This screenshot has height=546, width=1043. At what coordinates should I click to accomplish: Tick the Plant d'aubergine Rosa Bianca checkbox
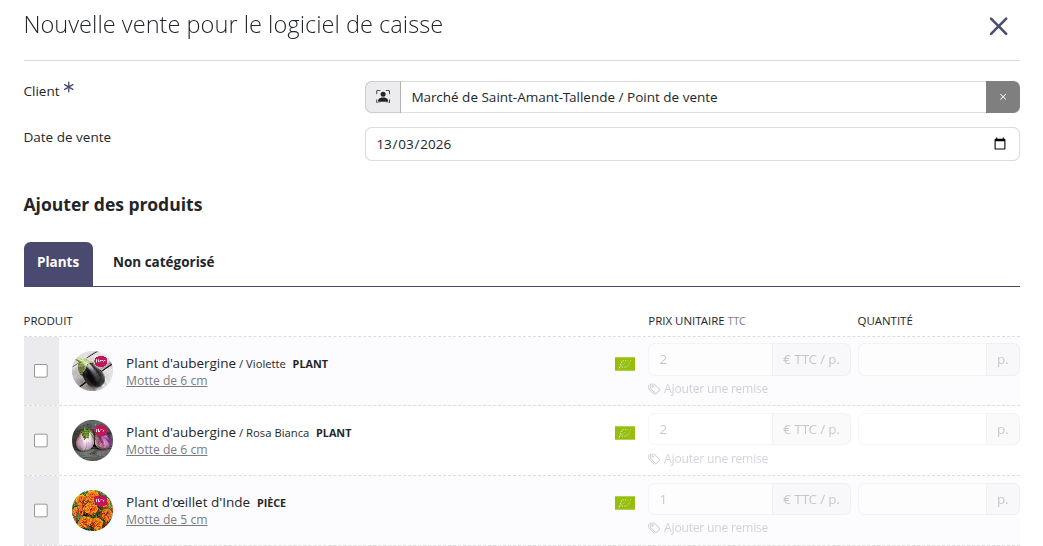pos(41,440)
